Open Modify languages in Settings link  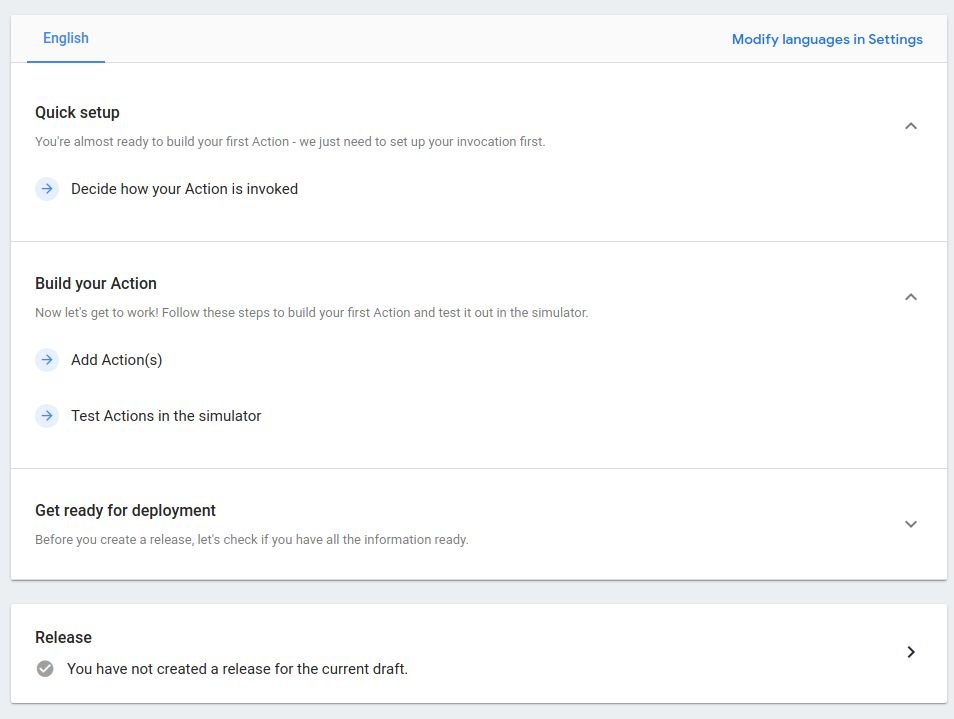point(827,40)
